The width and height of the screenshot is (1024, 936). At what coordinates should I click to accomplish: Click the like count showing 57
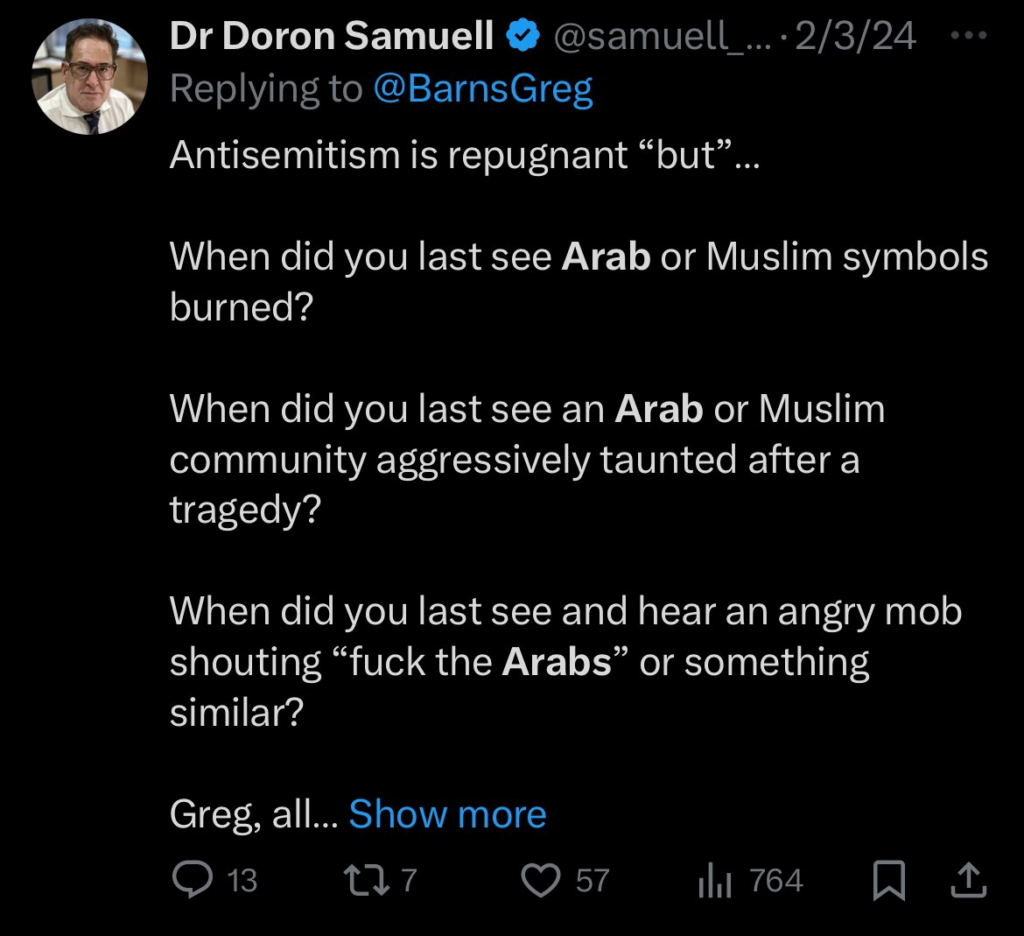(590, 880)
